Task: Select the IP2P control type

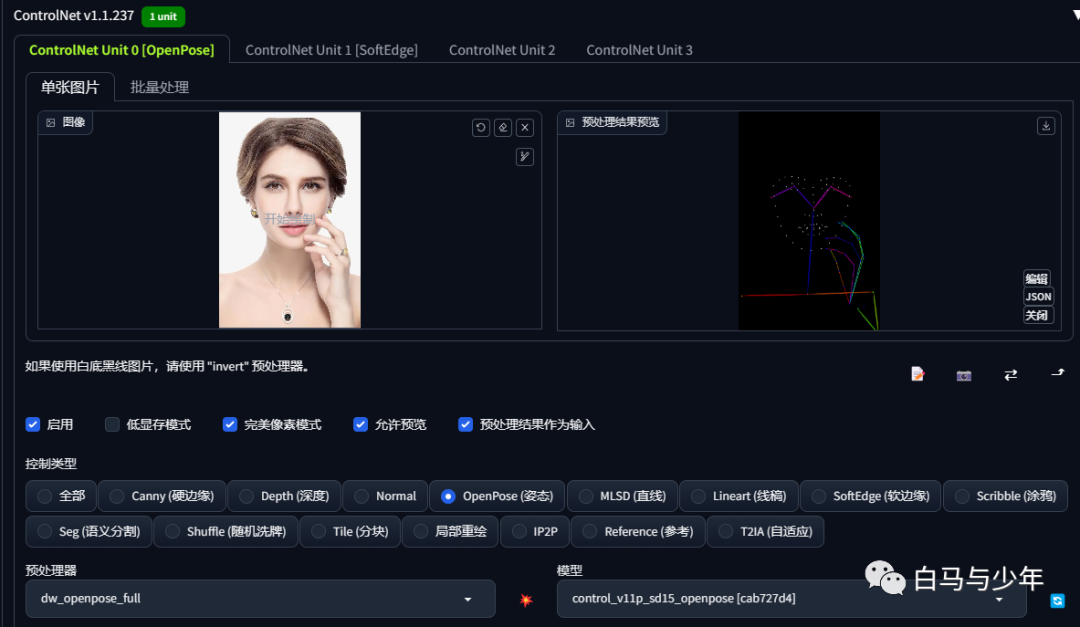Action: coord(534,531)
